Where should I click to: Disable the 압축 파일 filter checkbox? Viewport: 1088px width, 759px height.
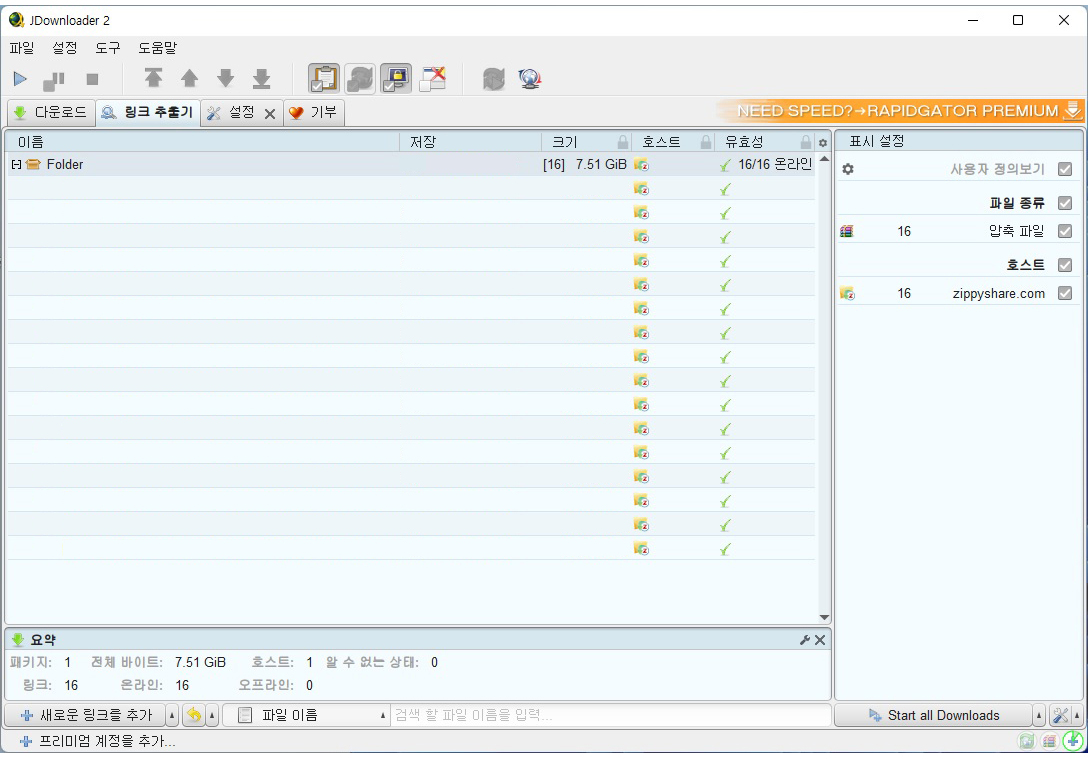tap(1065, 230)
